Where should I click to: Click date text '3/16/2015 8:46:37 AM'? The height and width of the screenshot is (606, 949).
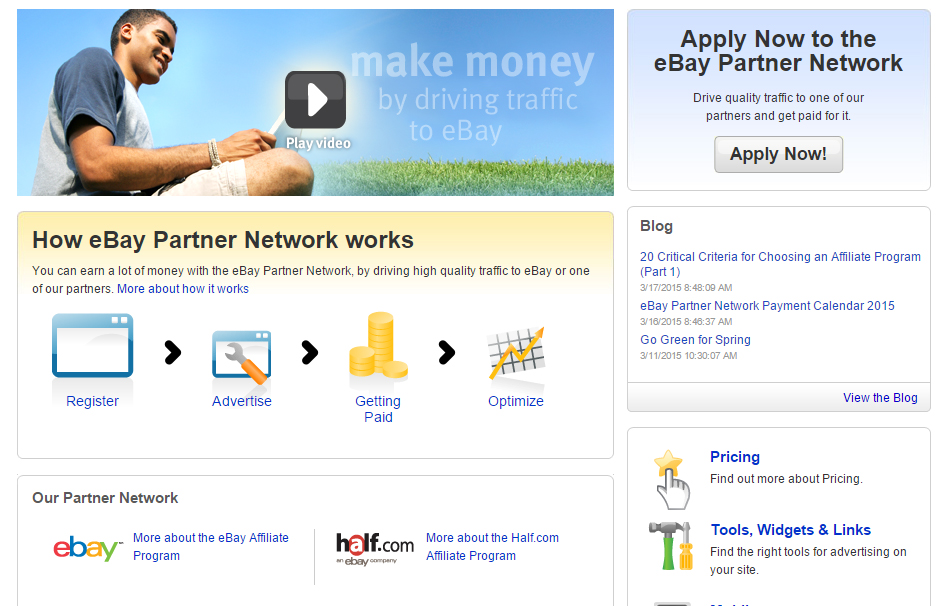tap(686, 321)
